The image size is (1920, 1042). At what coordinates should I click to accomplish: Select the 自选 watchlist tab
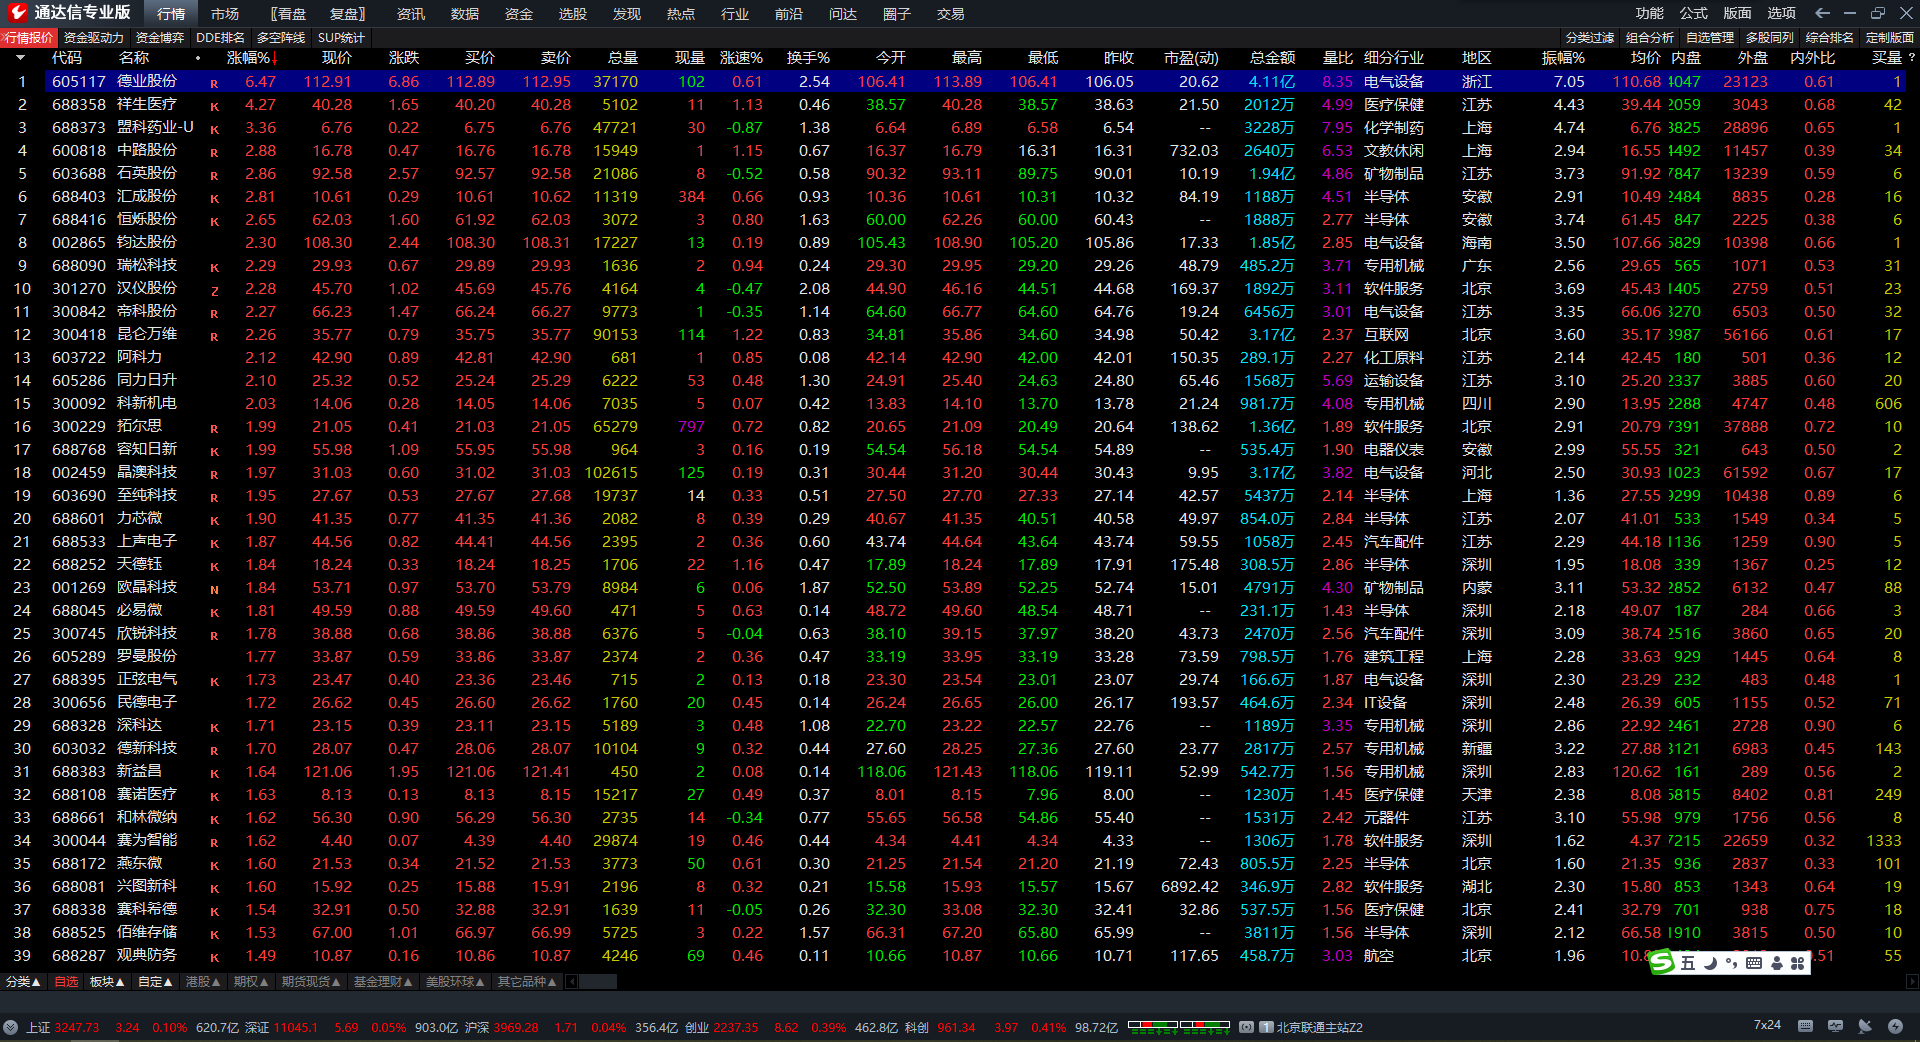66,982
